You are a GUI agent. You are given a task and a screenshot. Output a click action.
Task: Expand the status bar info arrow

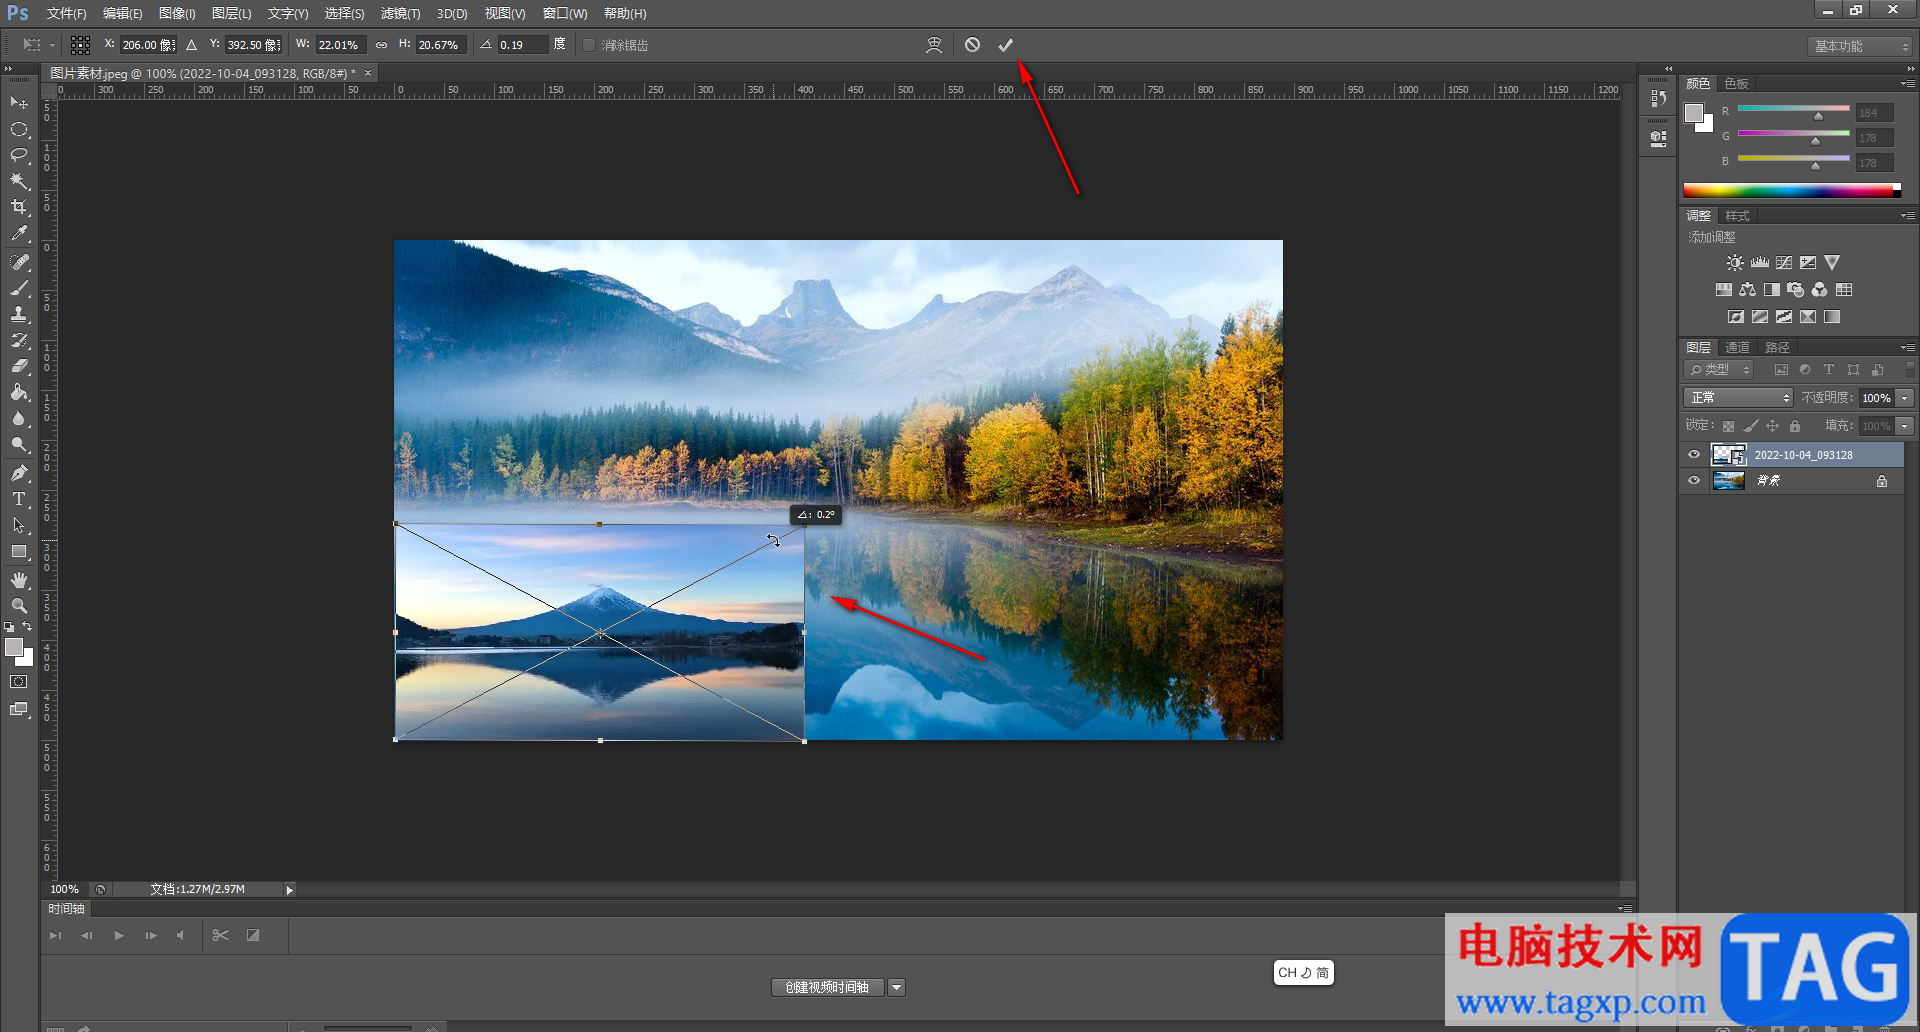point(290,890)
